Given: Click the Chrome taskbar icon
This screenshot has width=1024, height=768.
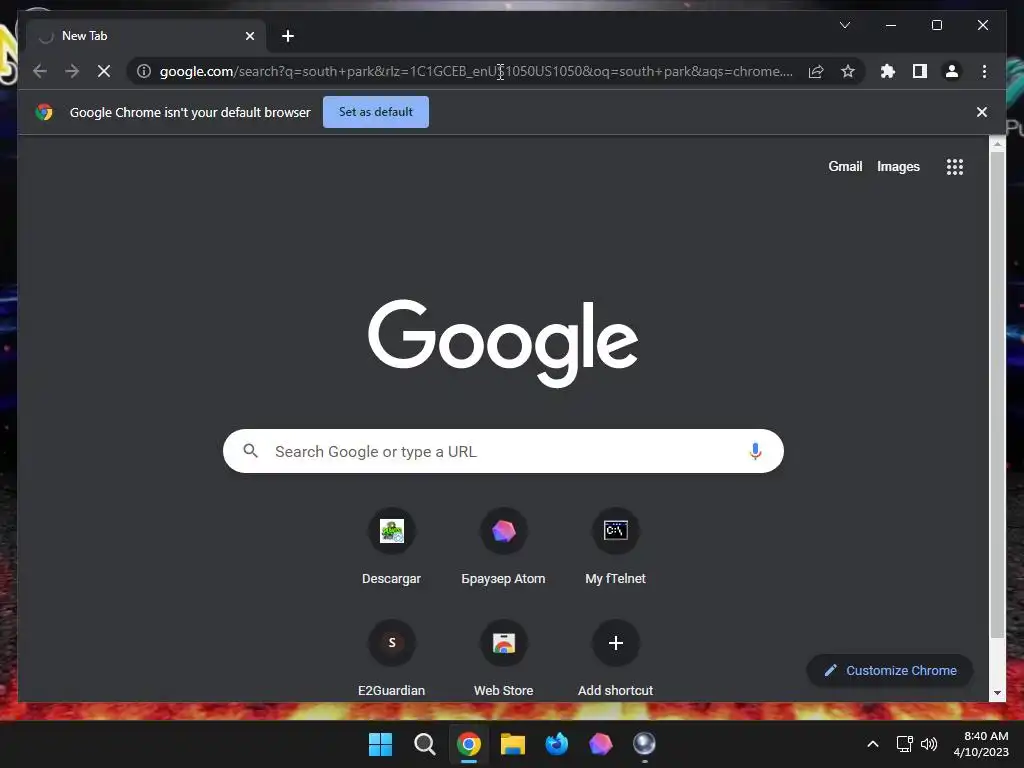Looking at the screenshot, I should [x=468, y=744].
